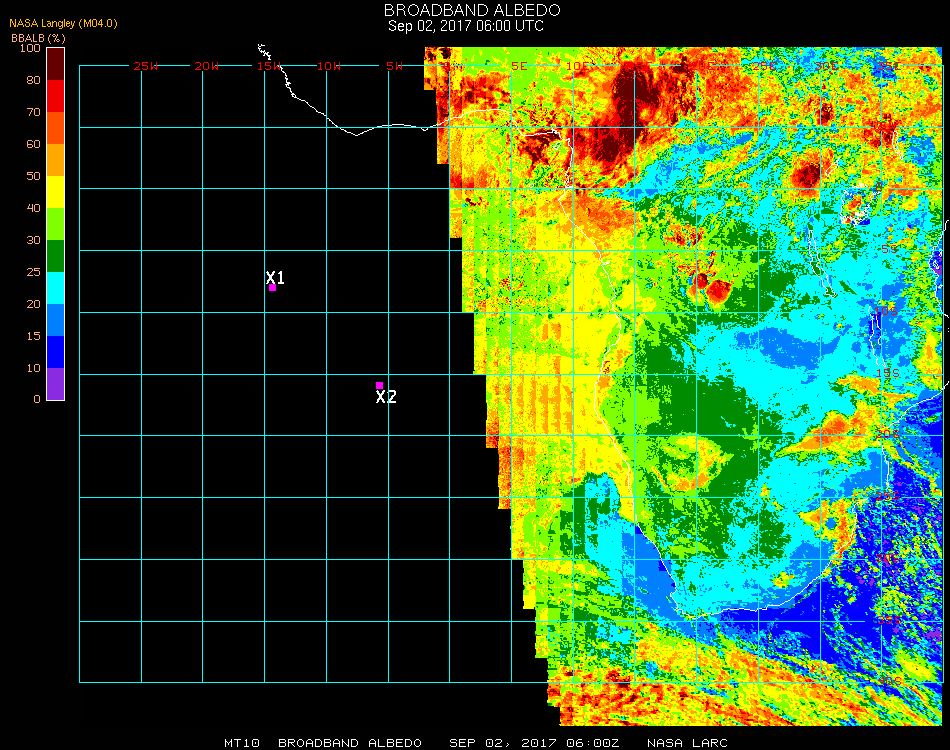Screen dimensions: 950x750
Task: Pick the orange 50-60% legend swatch
Action: tap(56, 160)
